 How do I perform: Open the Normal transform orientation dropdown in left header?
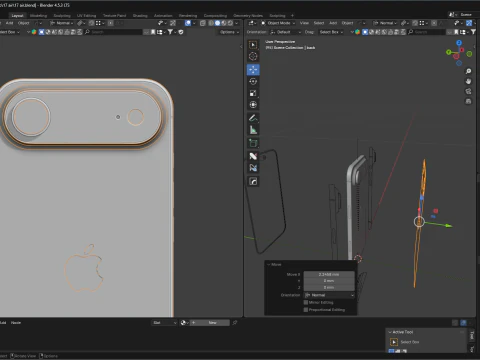point(62,23)
